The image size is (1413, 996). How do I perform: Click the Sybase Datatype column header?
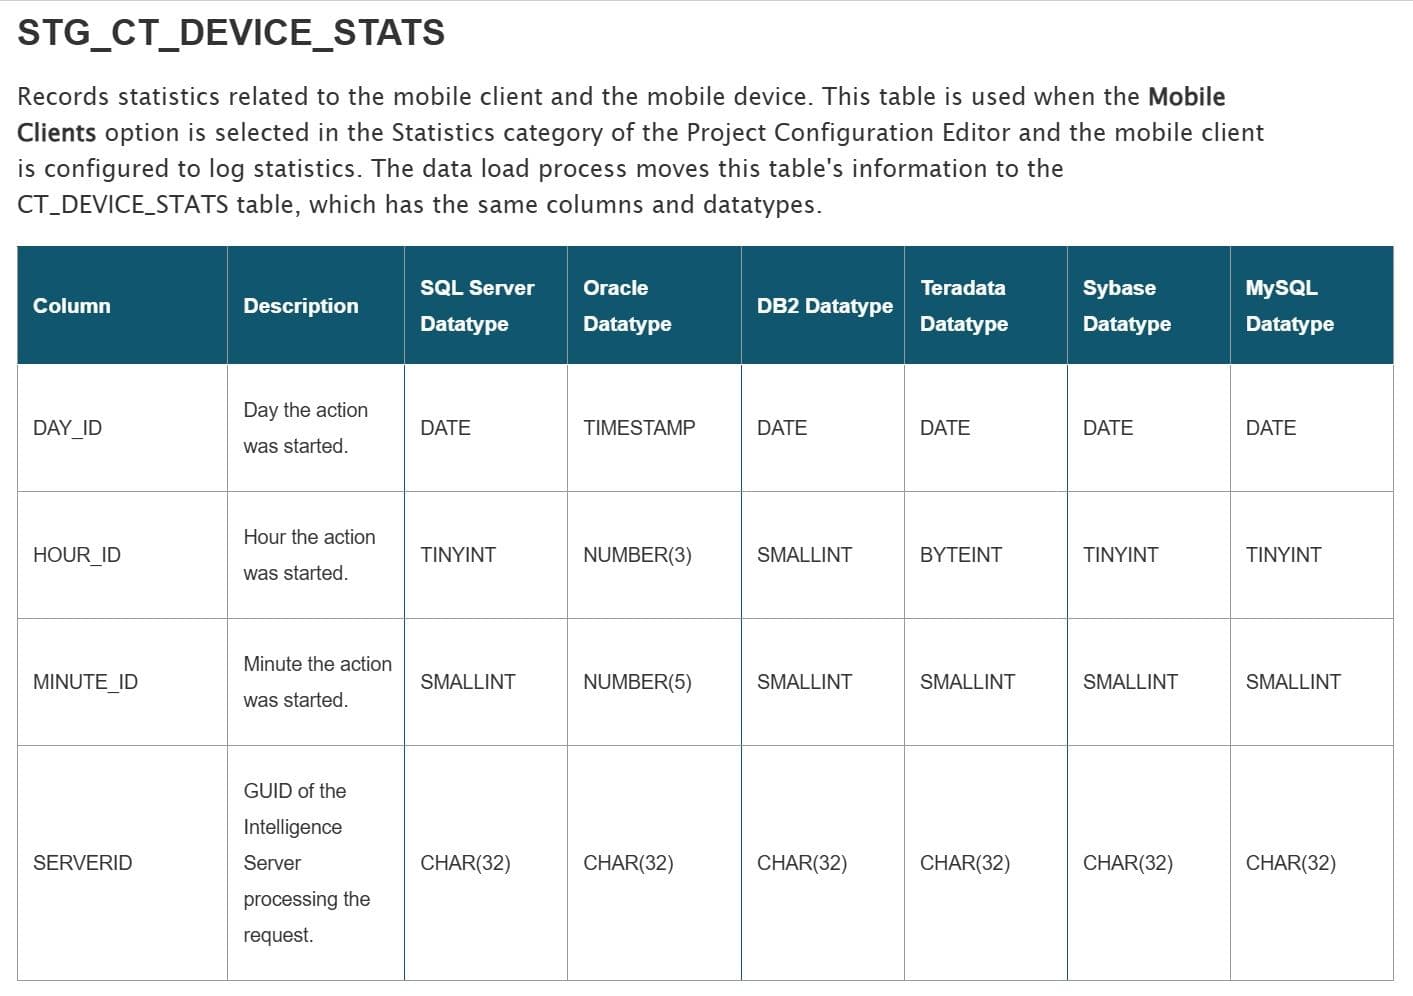(1126, 306)
